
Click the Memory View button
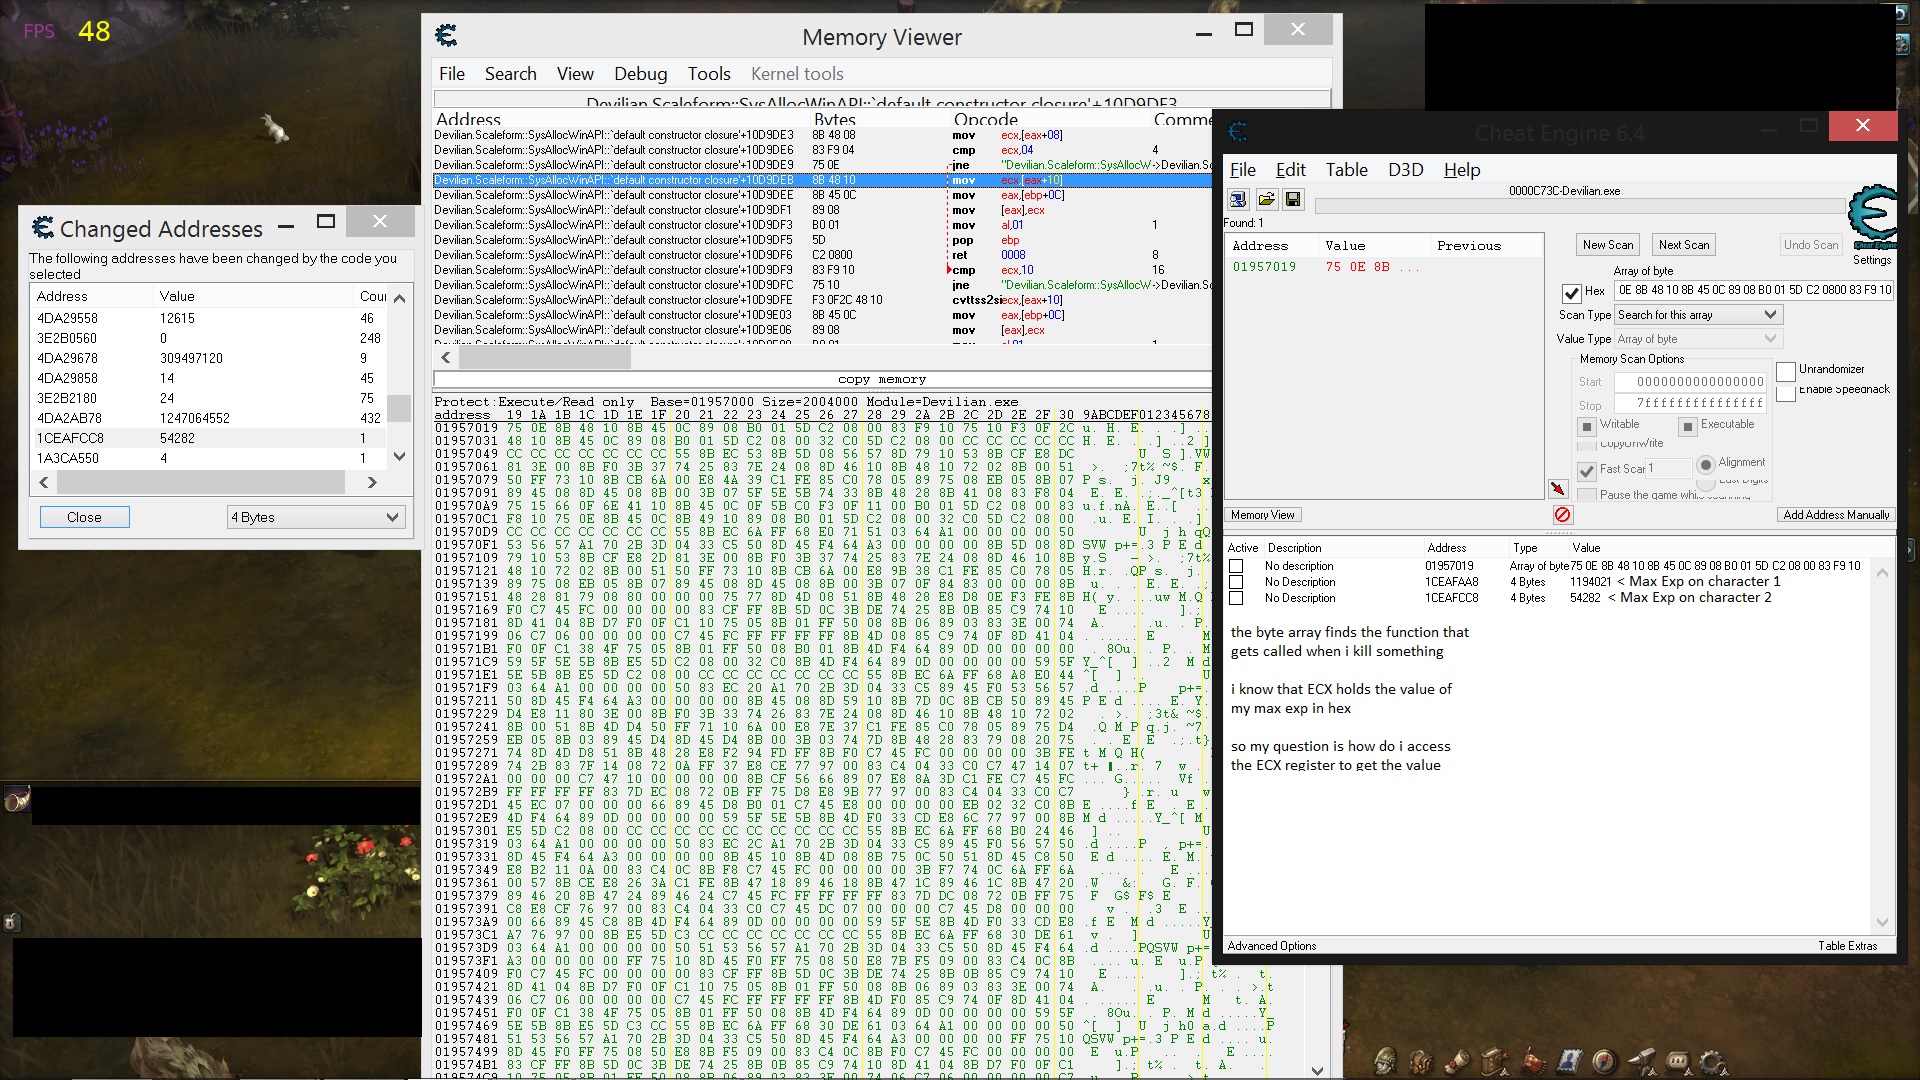pos(1262,515)
